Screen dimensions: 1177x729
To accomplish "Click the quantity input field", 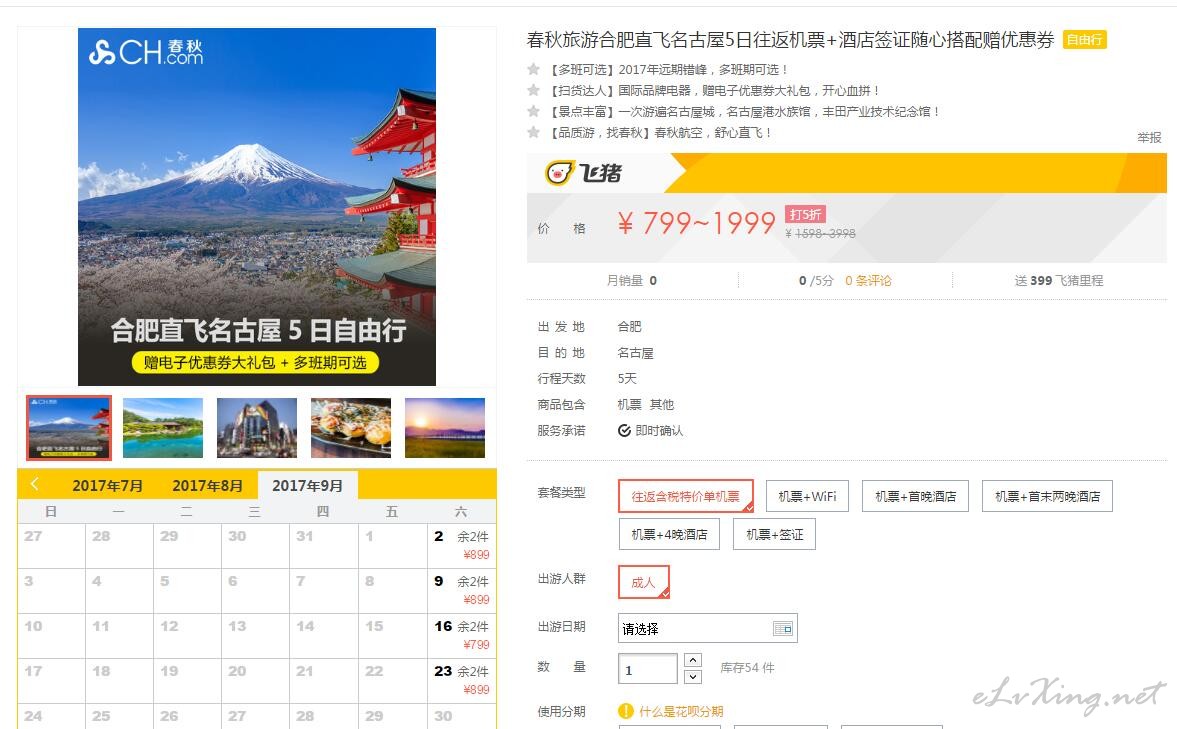I will pos(648,668).
